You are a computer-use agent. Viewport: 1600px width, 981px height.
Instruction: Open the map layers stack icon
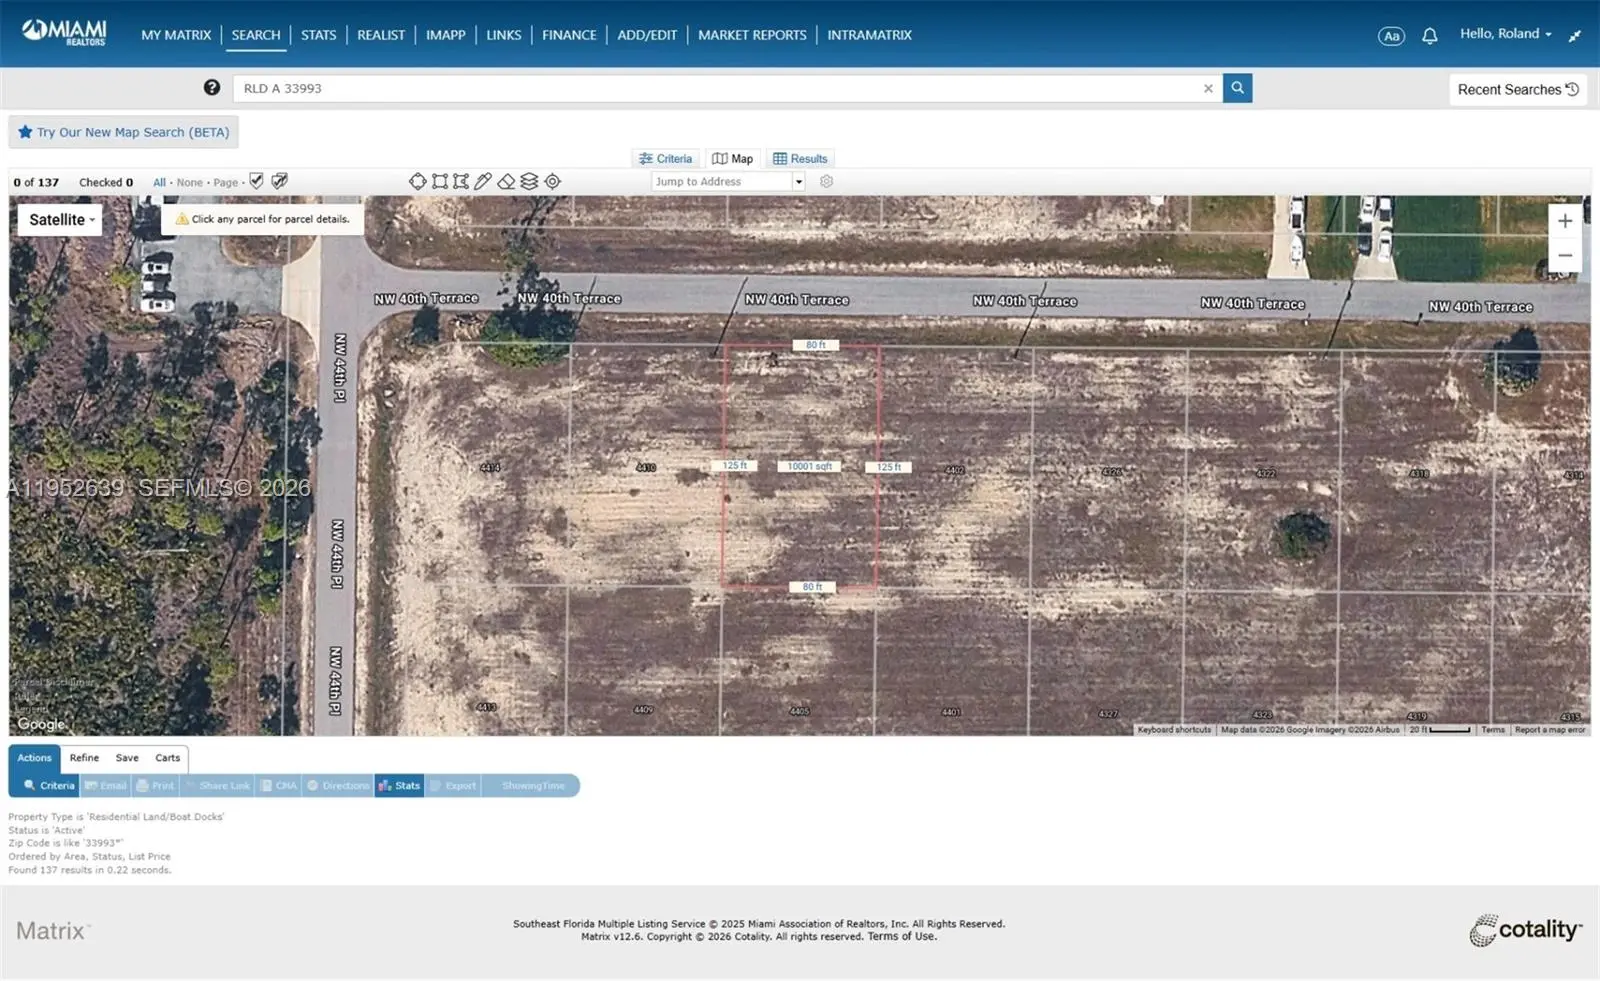[x=529, y=181]
